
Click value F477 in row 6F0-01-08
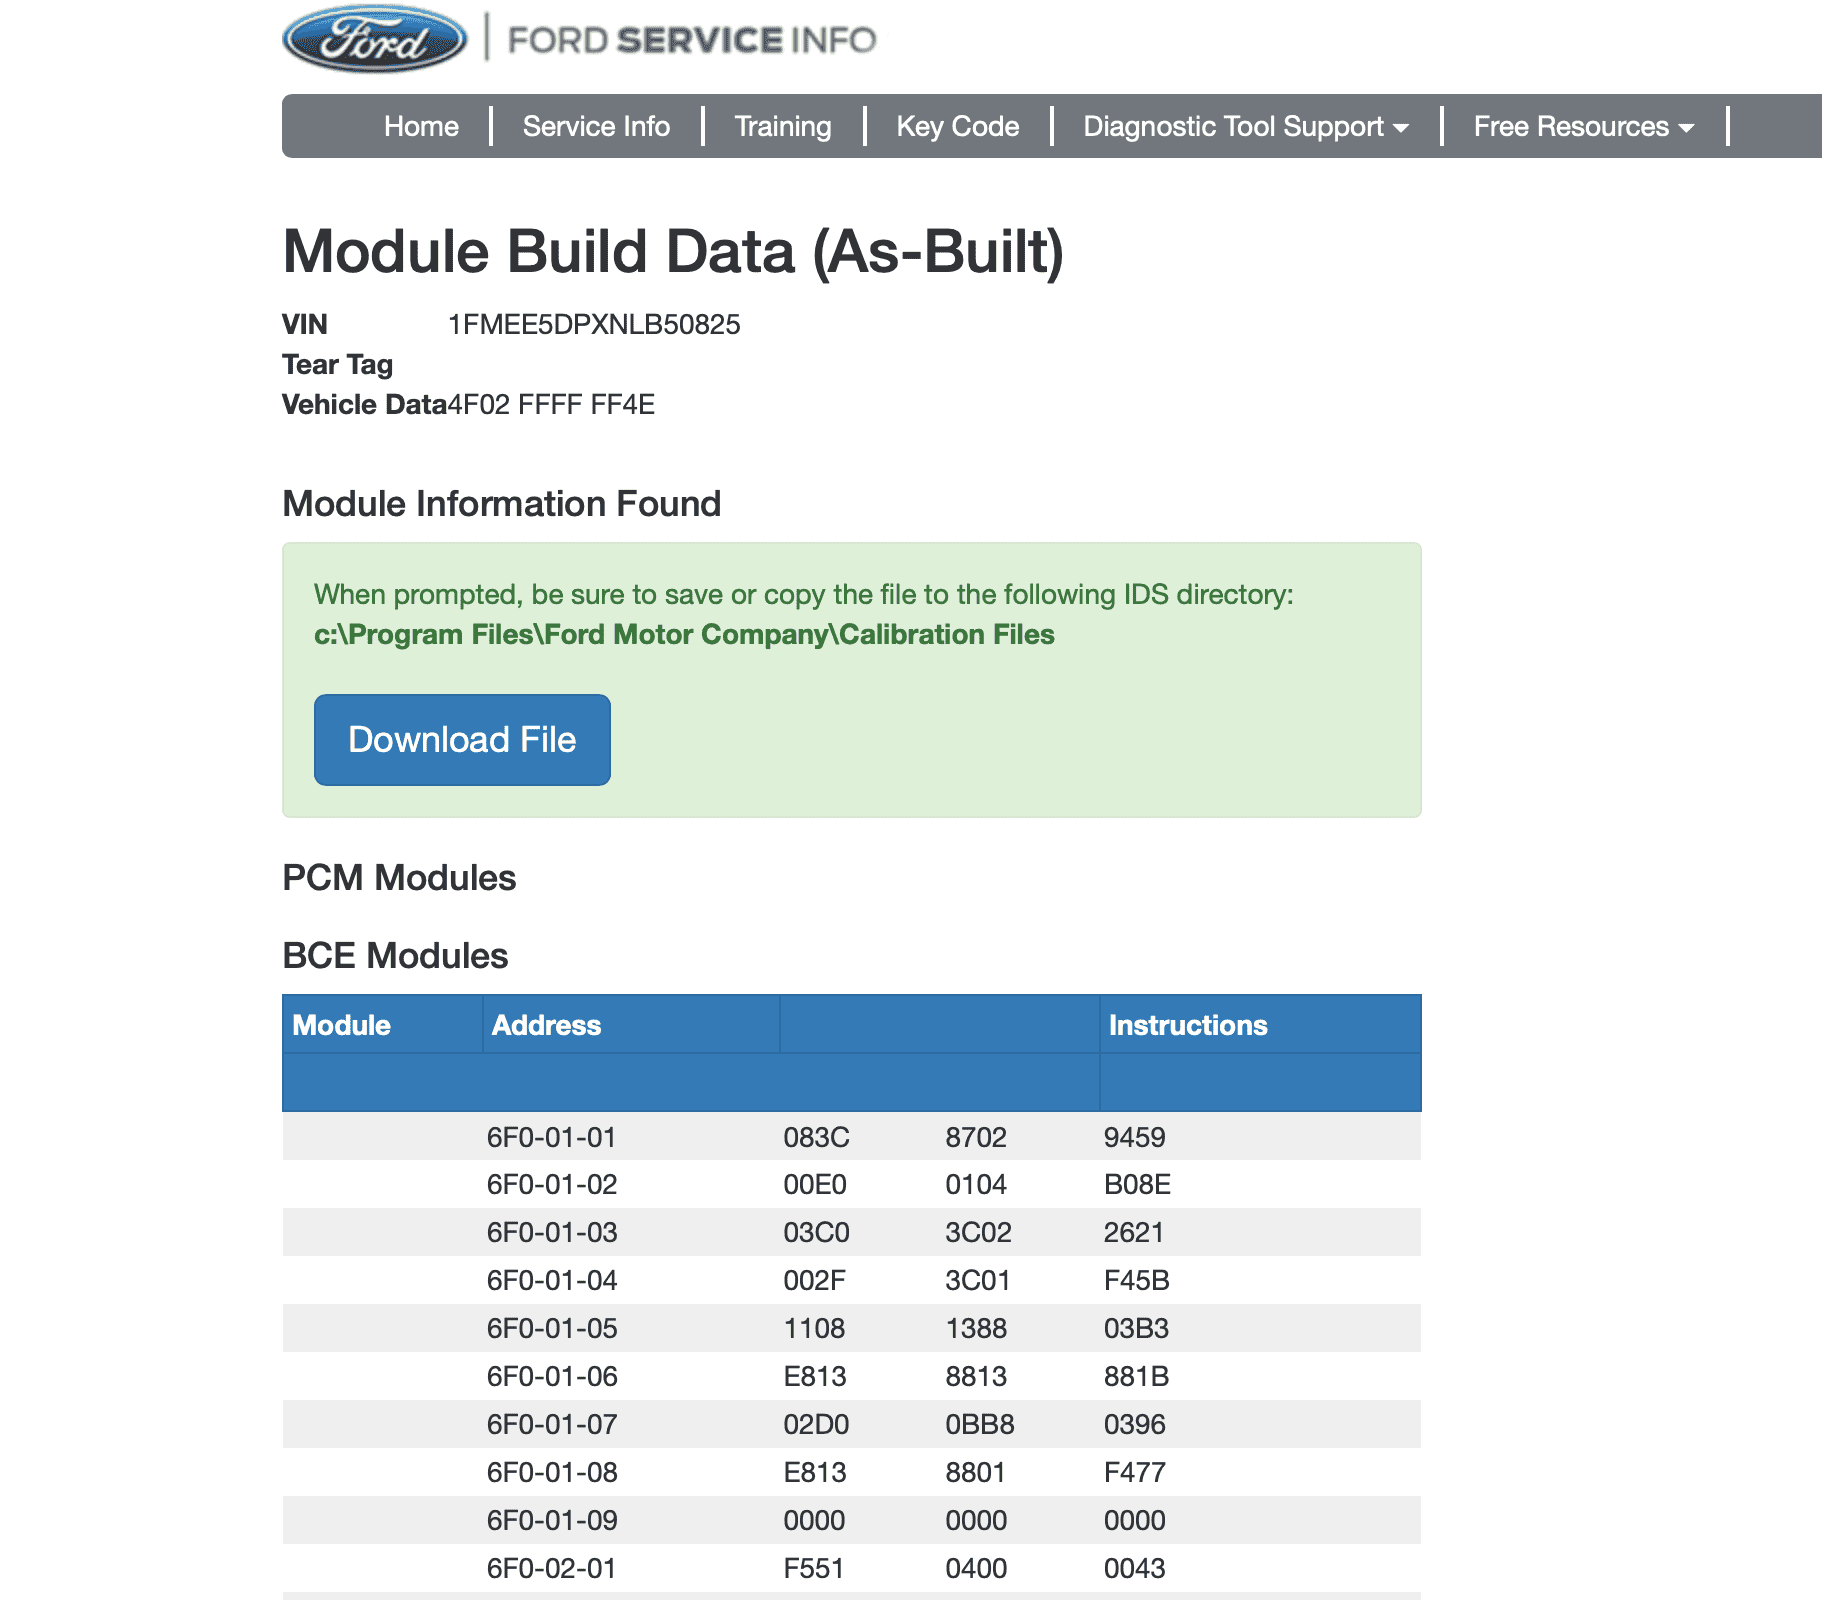tap(1135, 1473)
